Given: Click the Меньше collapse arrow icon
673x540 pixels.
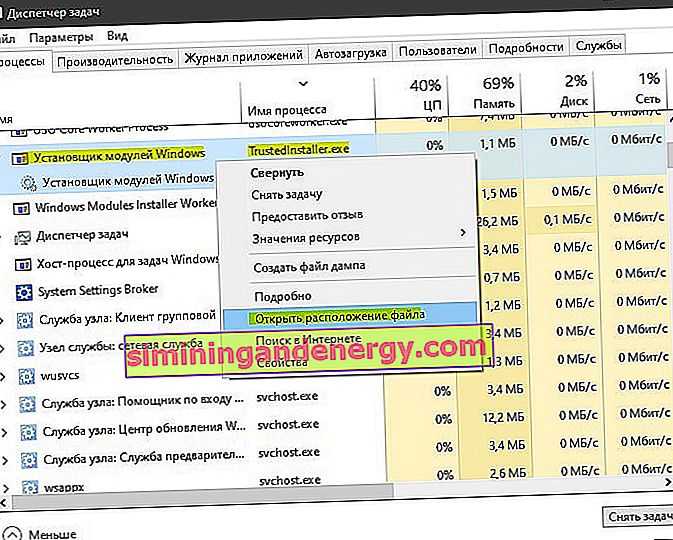Looking at the screenshot, I should click(12, 533).
